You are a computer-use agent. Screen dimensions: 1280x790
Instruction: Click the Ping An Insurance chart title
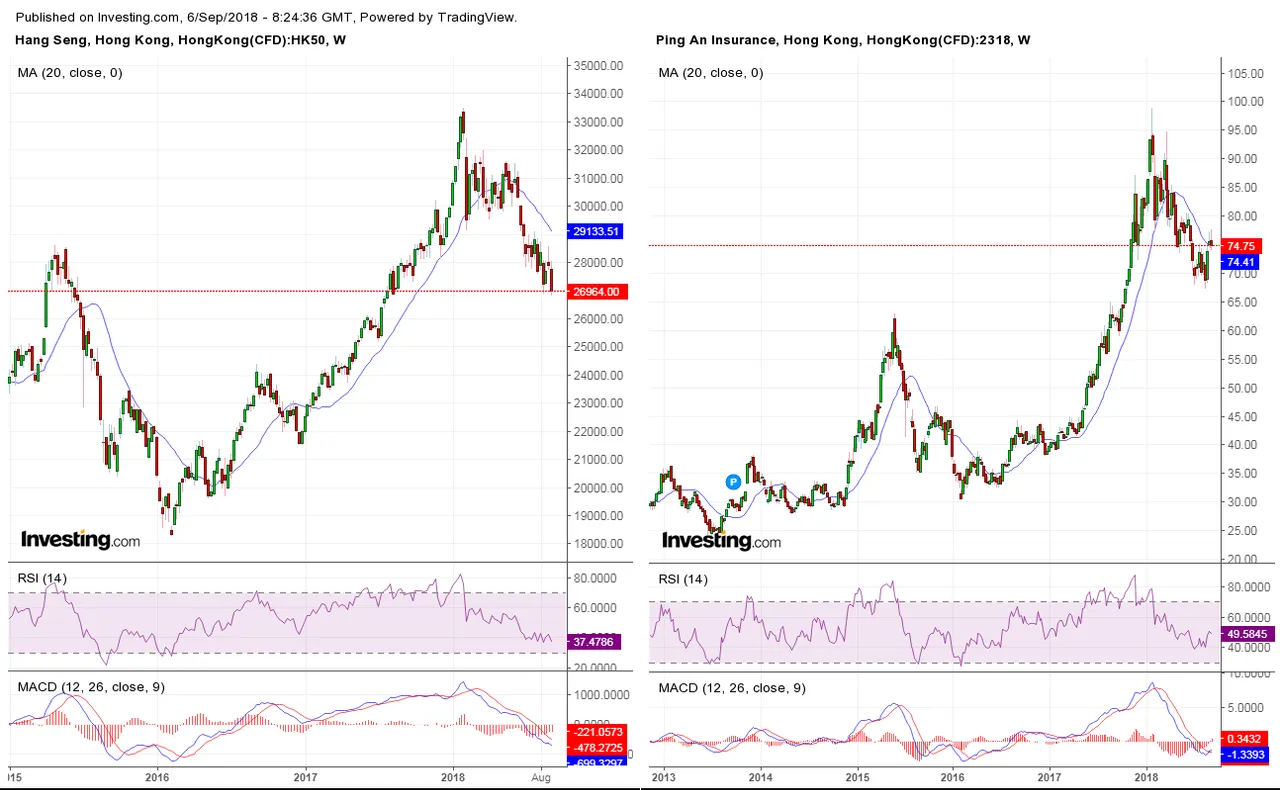pos(843,40)
